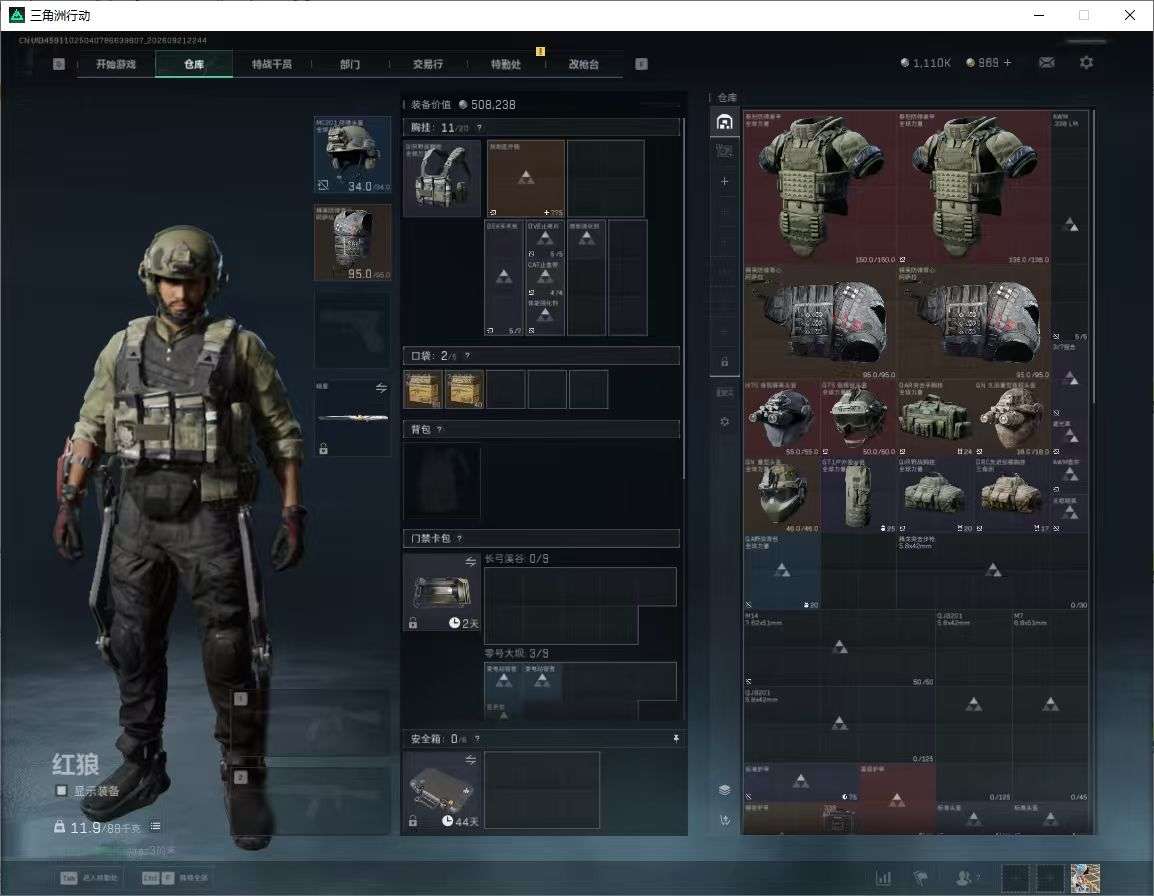Show the 背包 help question mark
This screenshot has height=896, width=1154.
point(439,430)
